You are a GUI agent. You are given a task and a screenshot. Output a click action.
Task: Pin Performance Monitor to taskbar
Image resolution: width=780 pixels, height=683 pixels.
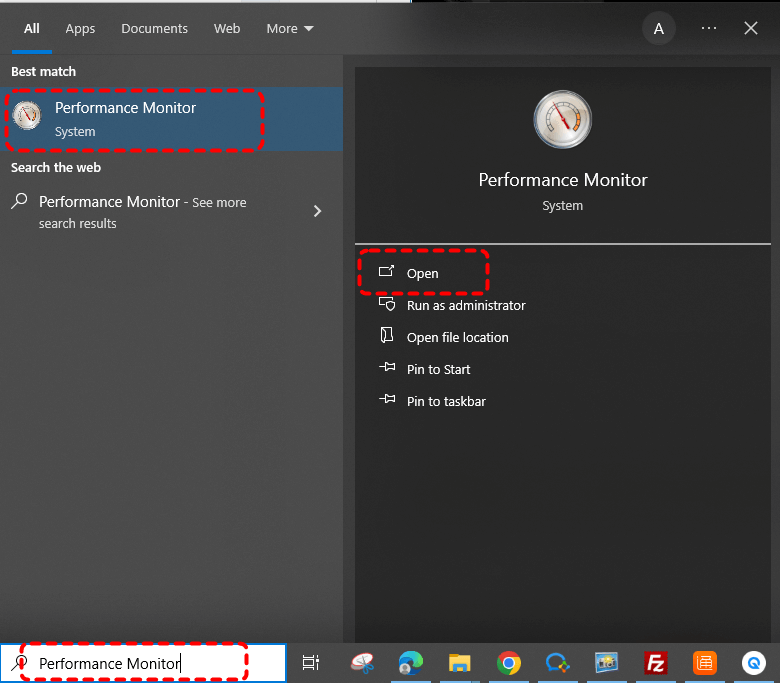pos(446,401)
